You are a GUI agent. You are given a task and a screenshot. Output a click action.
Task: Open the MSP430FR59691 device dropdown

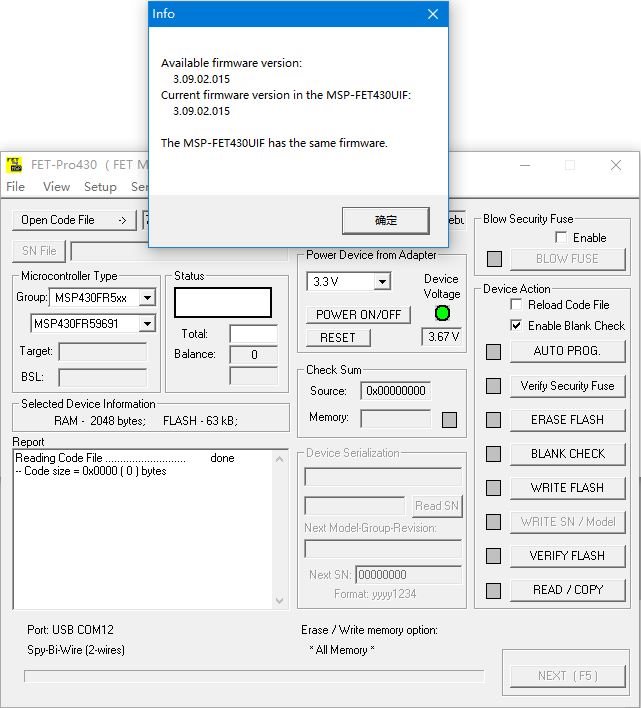click(147, 324)
